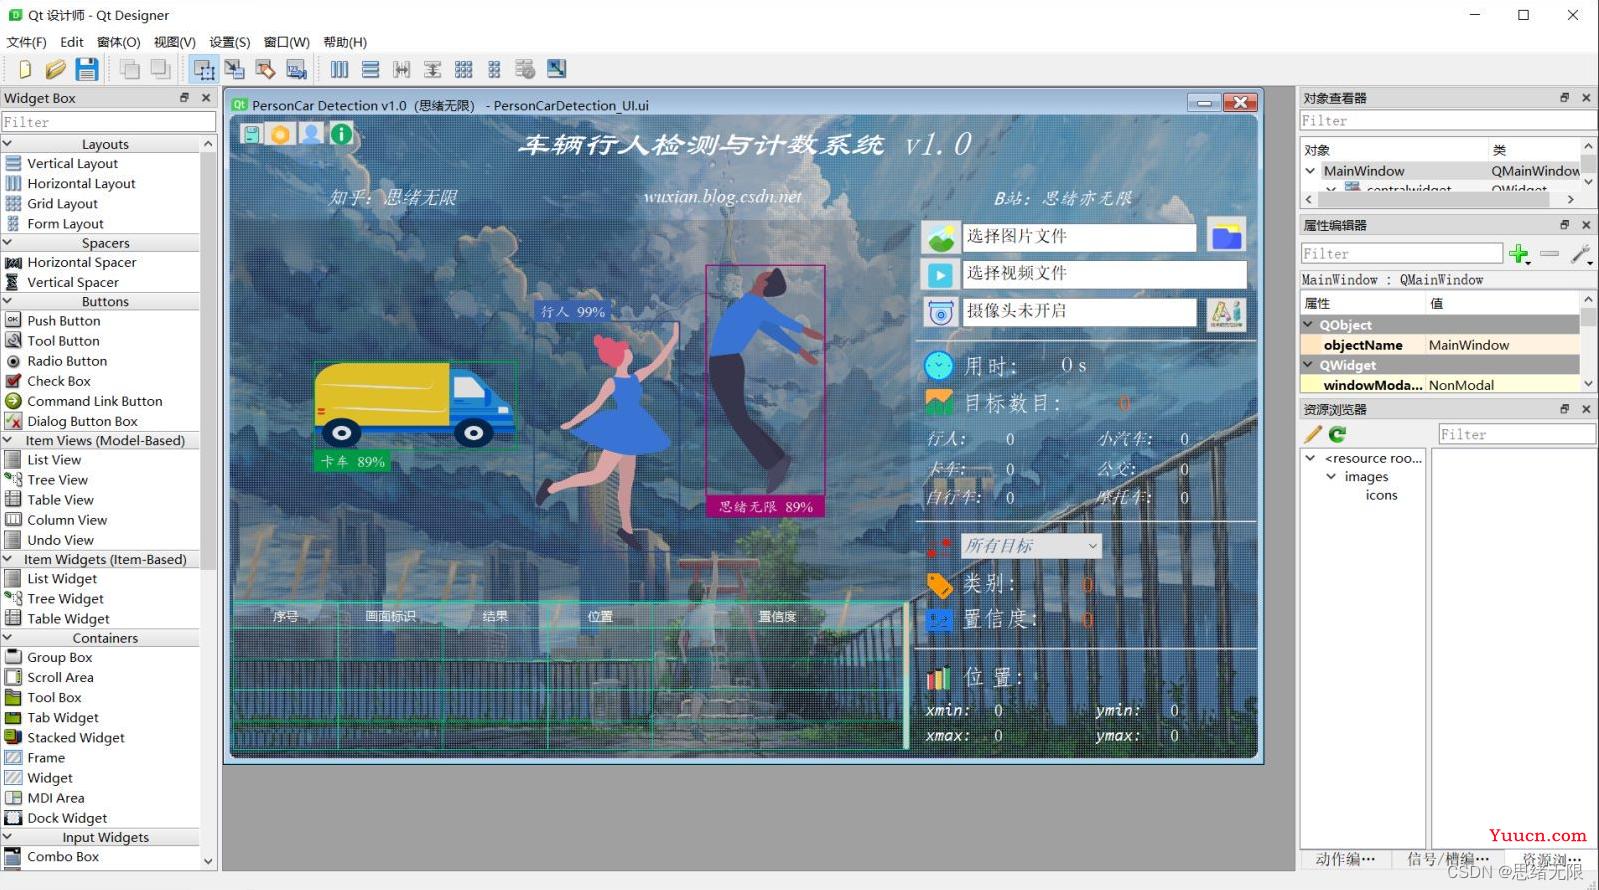
Task: Click the AI model icon button
Action: (1226, 313)
